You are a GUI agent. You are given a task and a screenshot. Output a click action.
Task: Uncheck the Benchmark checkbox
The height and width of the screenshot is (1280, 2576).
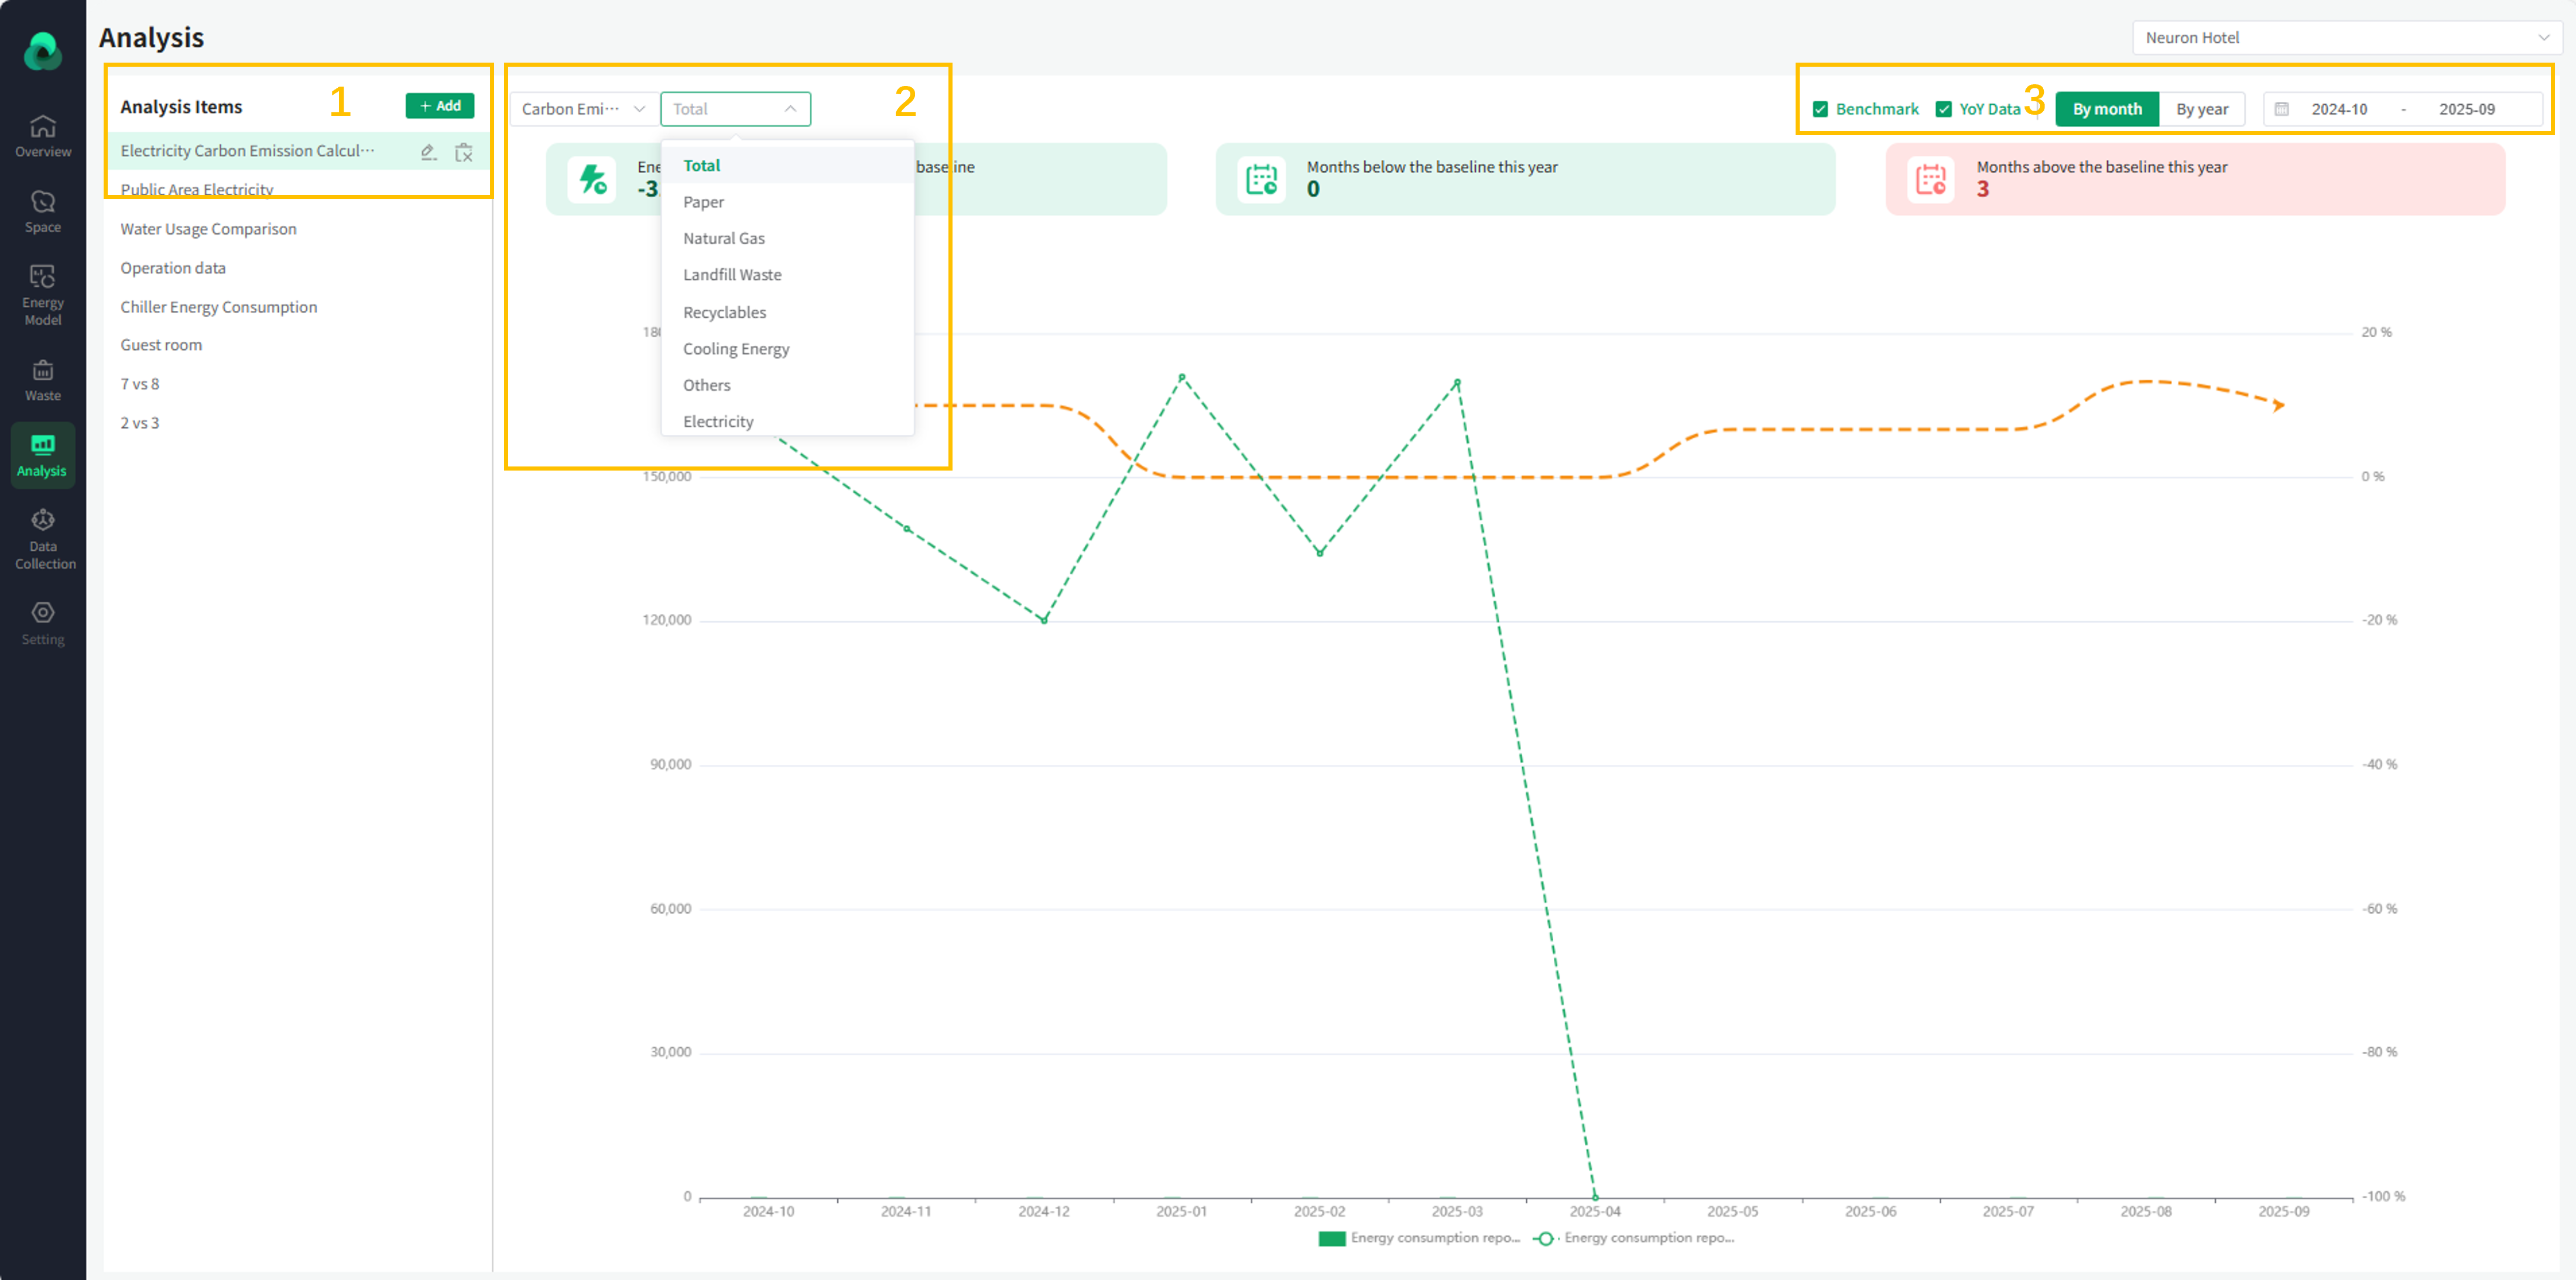pos(1820,109)
